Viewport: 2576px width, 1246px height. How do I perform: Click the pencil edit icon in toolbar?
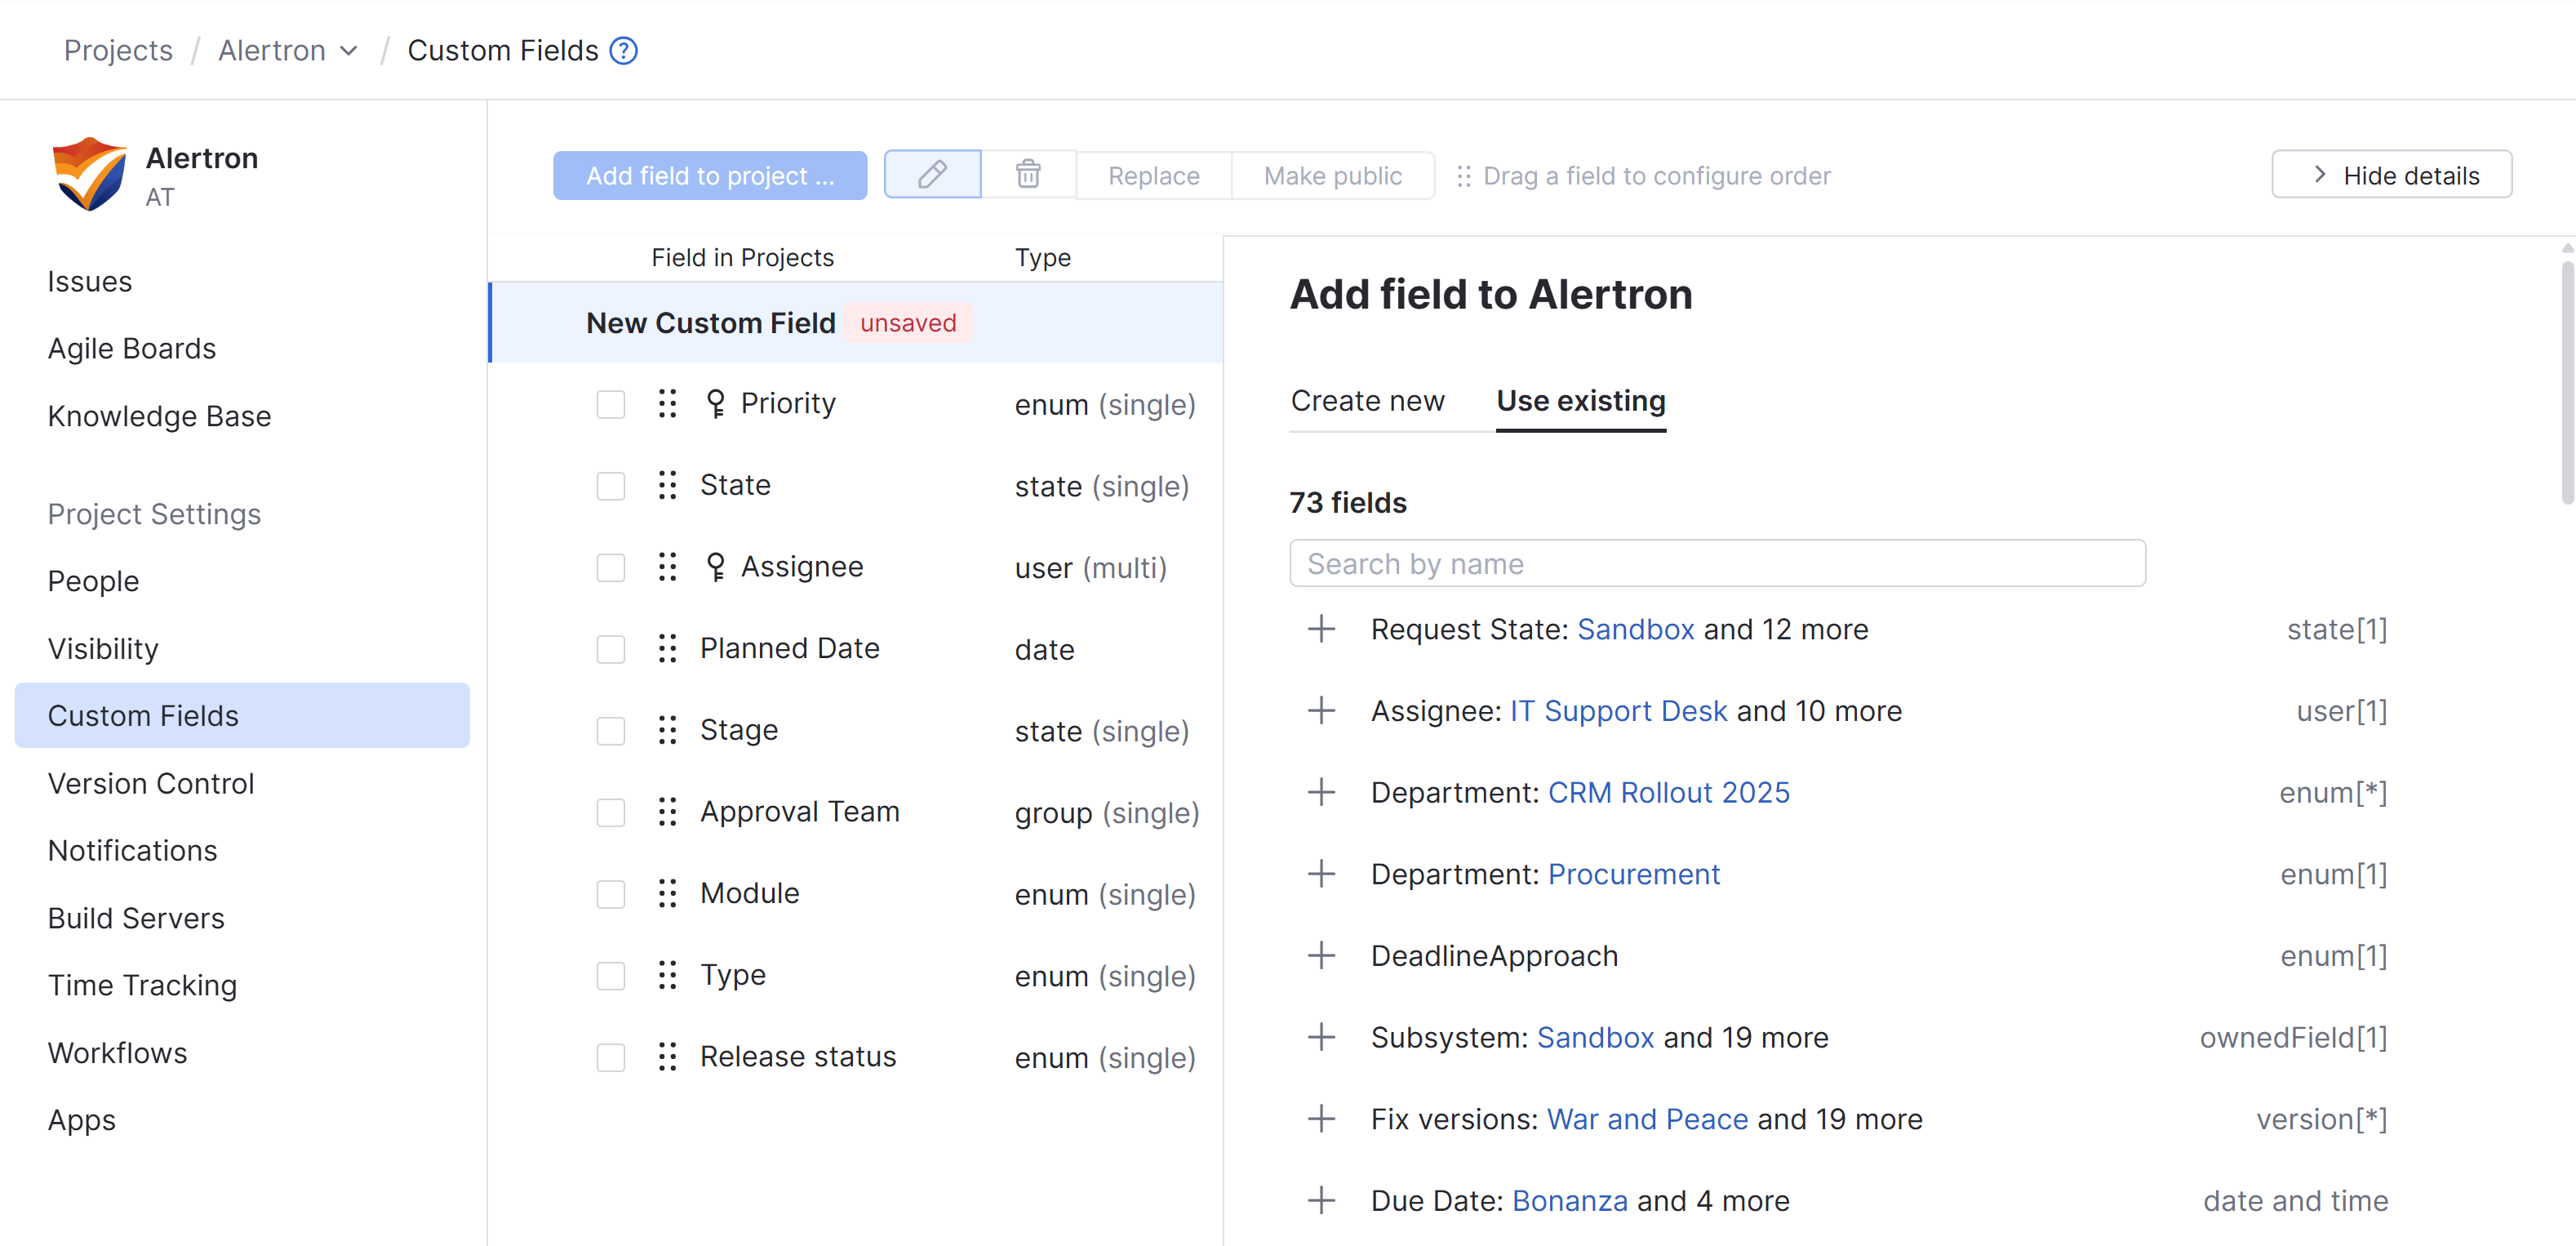(x=932, y=175)
